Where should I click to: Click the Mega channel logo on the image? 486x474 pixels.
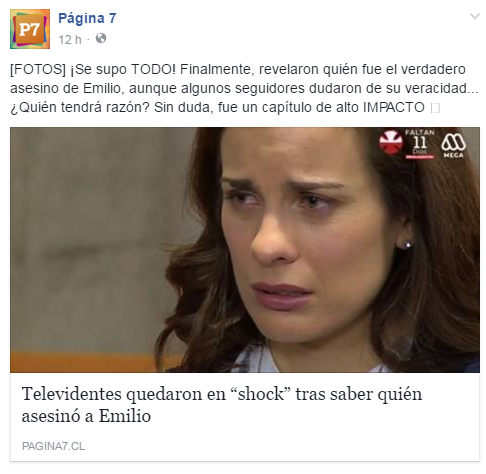(453, 145)
